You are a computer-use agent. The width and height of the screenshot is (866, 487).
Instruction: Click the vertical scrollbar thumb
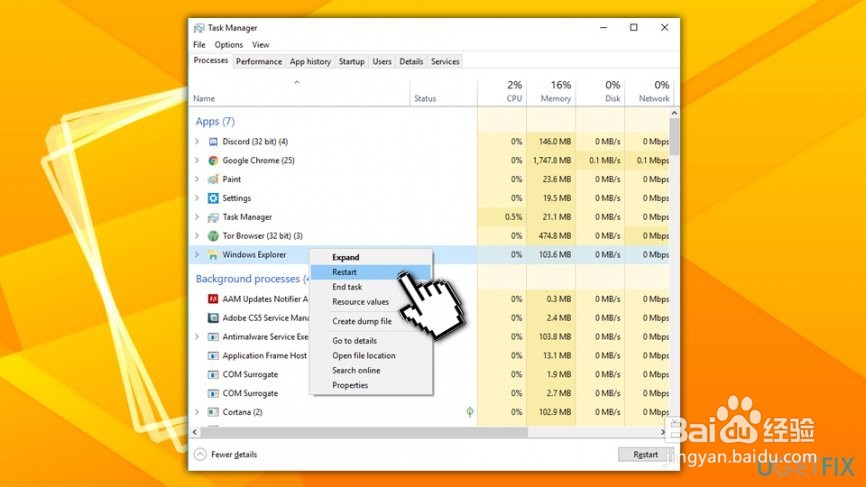tap(674, 136)
